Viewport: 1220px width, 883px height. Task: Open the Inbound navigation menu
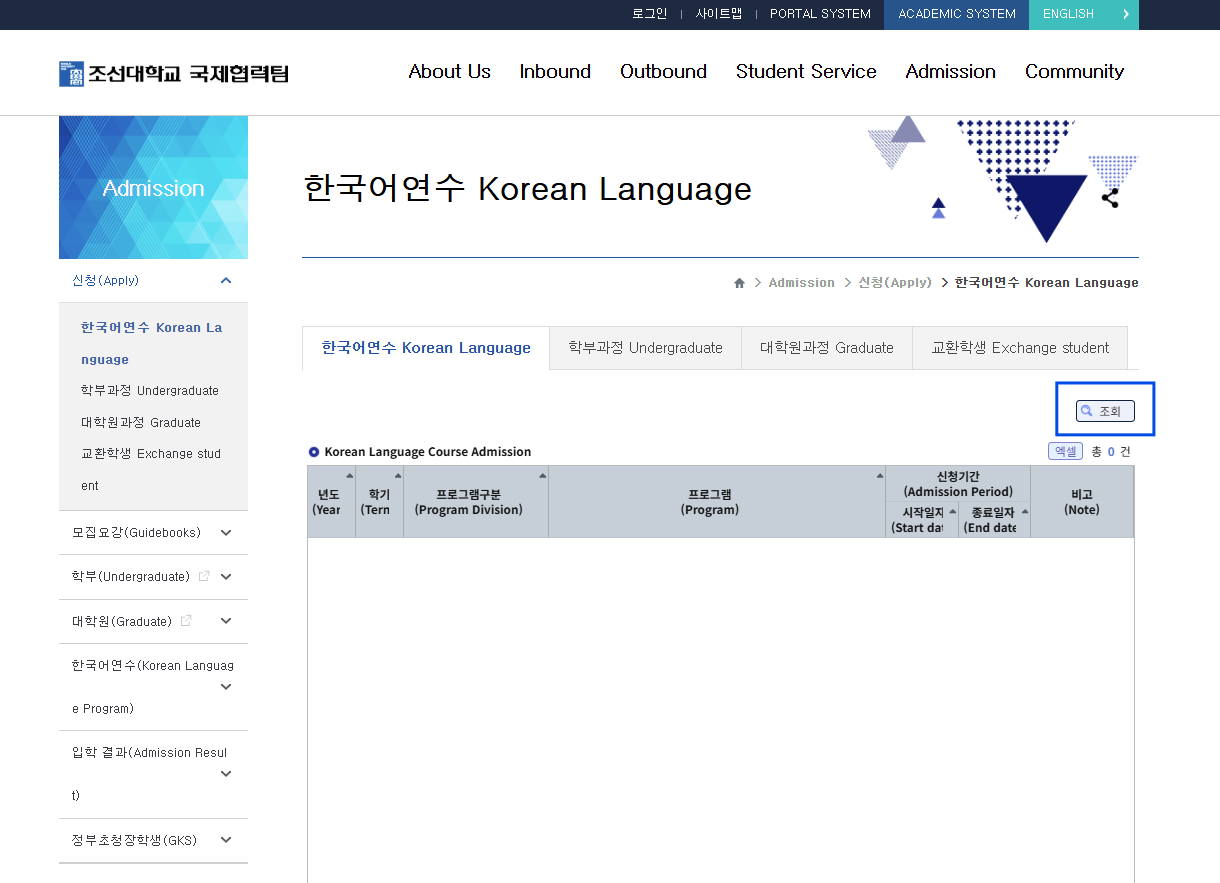[555, 72]
